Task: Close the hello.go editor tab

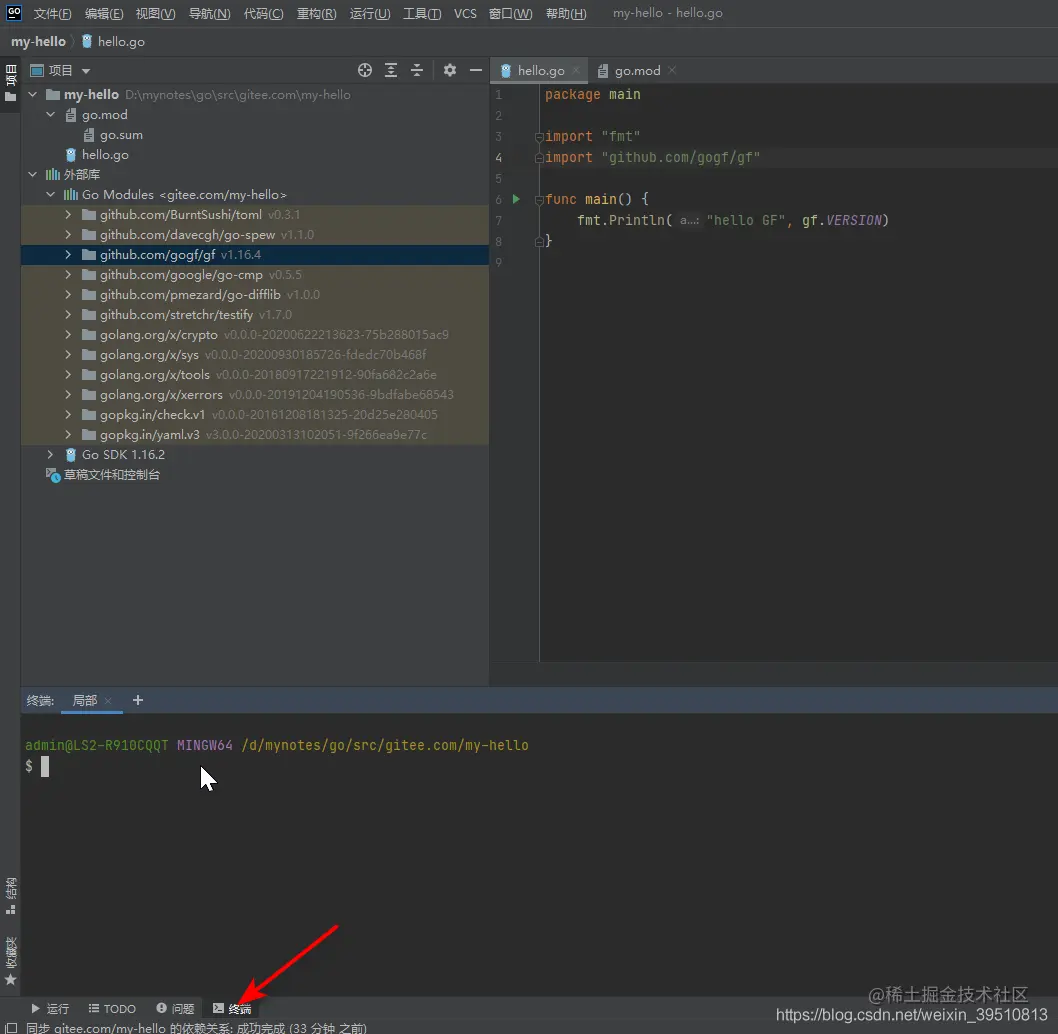Action: pyautogui.click(x=576, y=70)
